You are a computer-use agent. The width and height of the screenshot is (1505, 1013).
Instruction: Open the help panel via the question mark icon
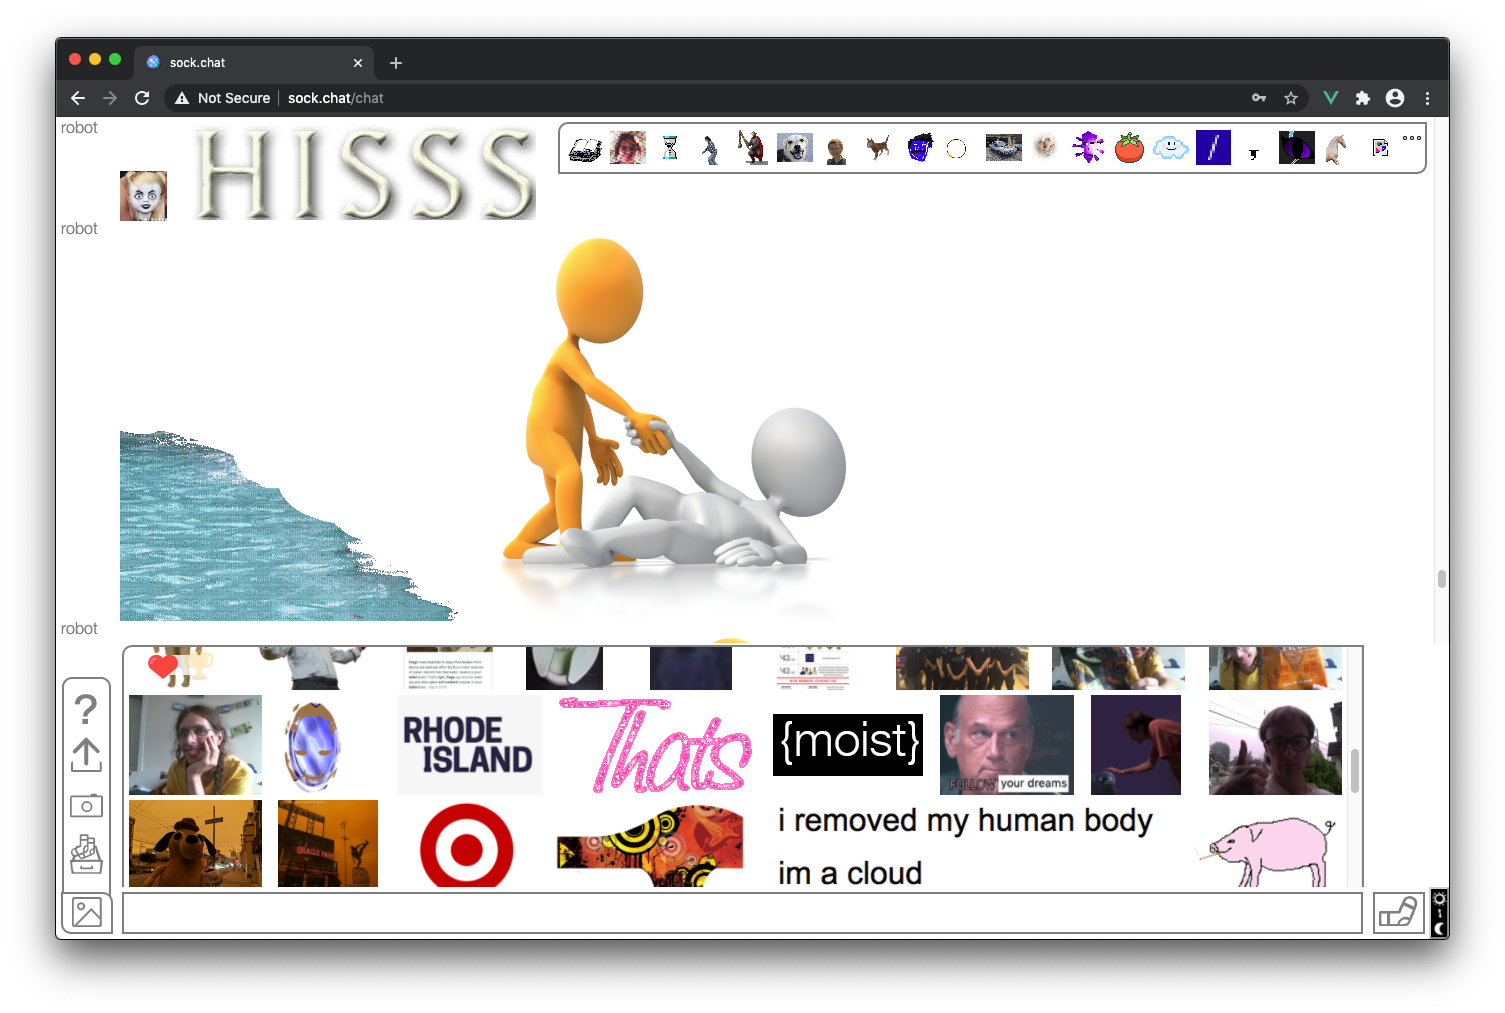pyautogui.click(x=87, y=710)
